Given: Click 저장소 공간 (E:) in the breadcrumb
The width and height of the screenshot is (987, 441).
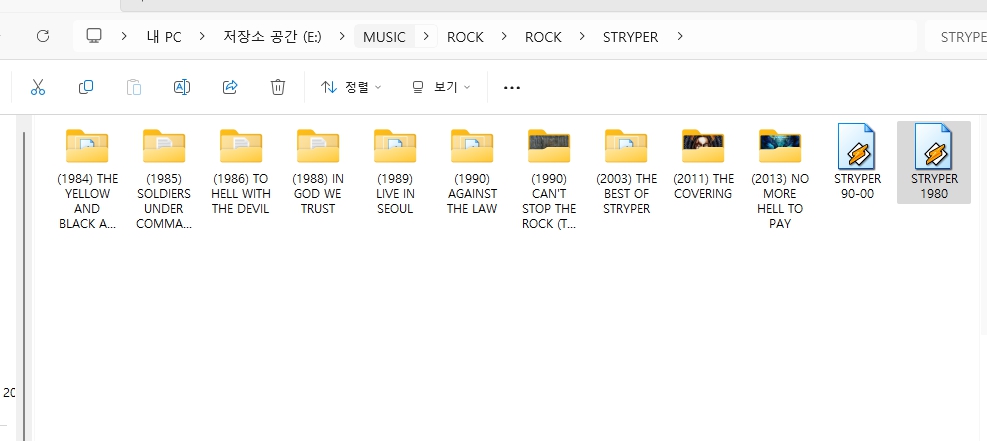Looking at the screenshot, I should (272, 36).
